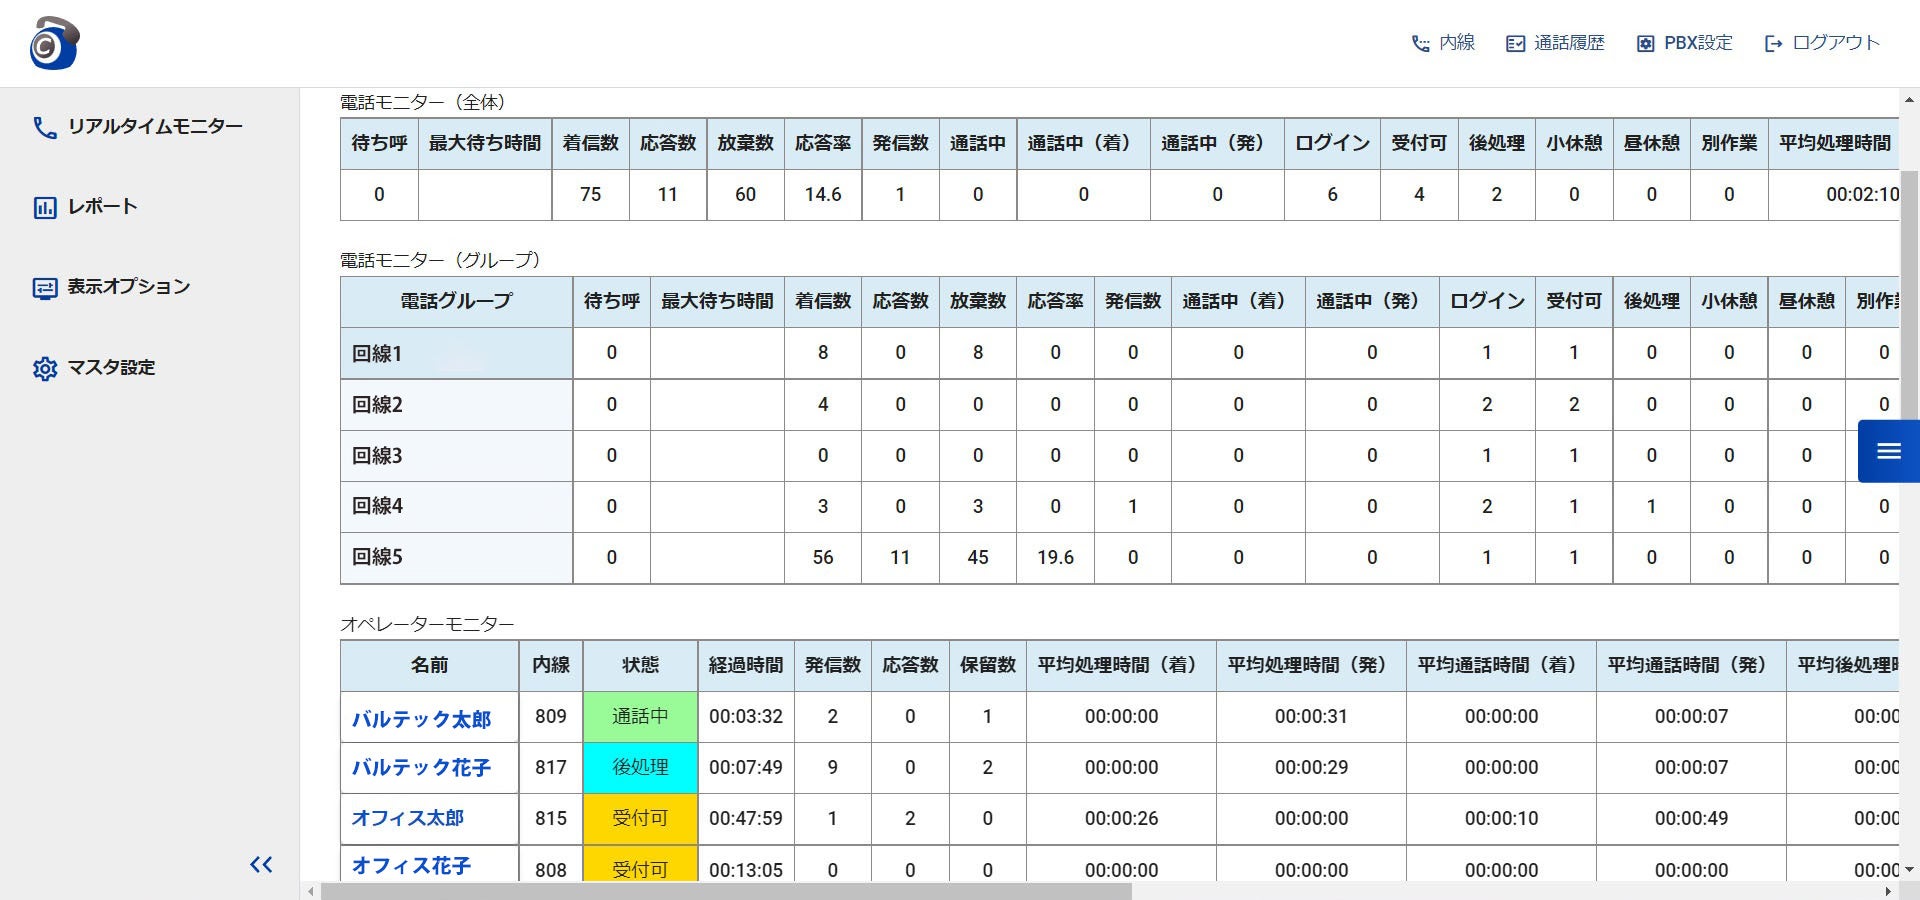This screenshot has width=1920, height=900.
Task: Click the ログアウト logout icon
Action: (1773, 43)
